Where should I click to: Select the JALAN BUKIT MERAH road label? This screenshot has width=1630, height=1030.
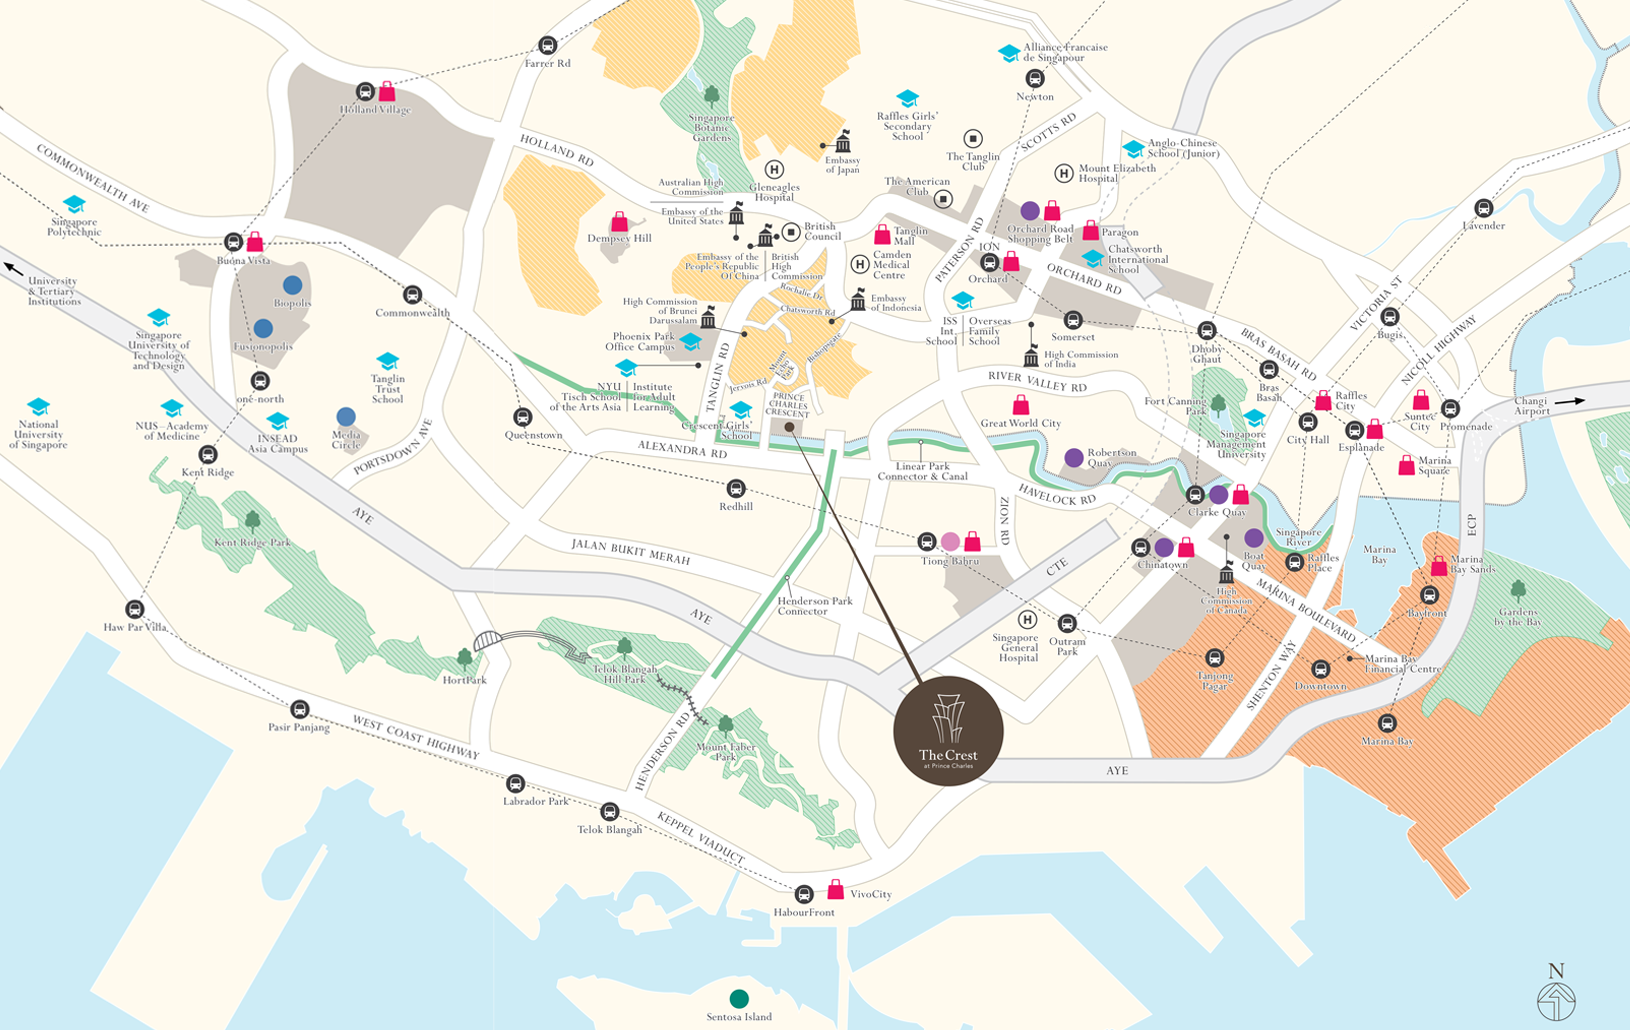[630, 551]
